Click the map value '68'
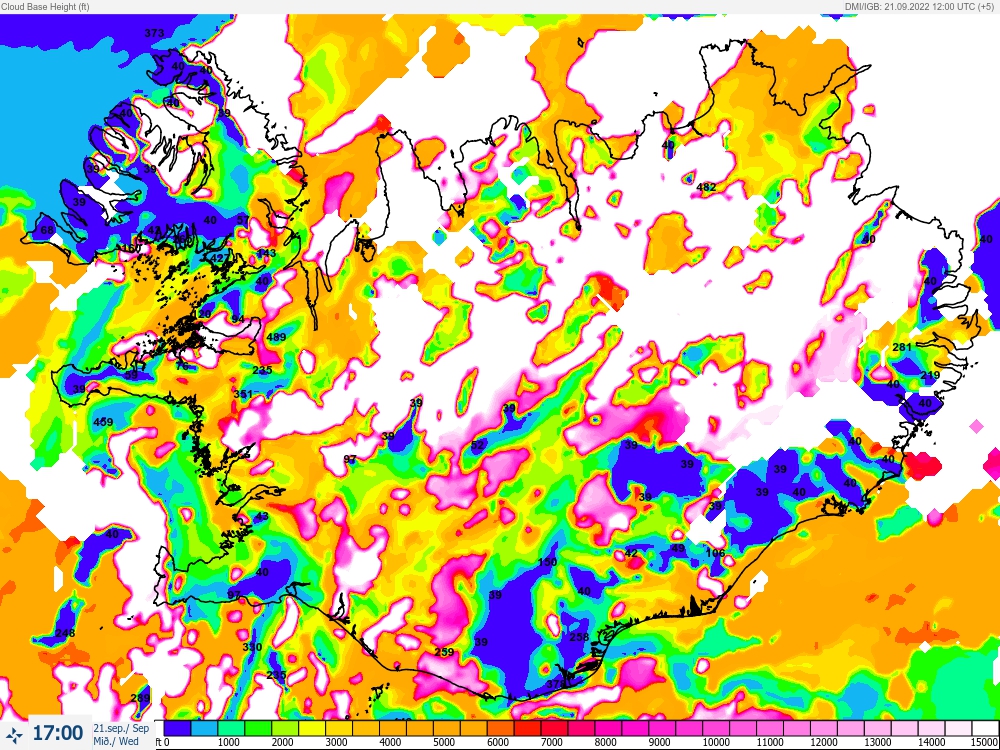The width and height of the screenshot is (1000, 750). pos(47,230)
